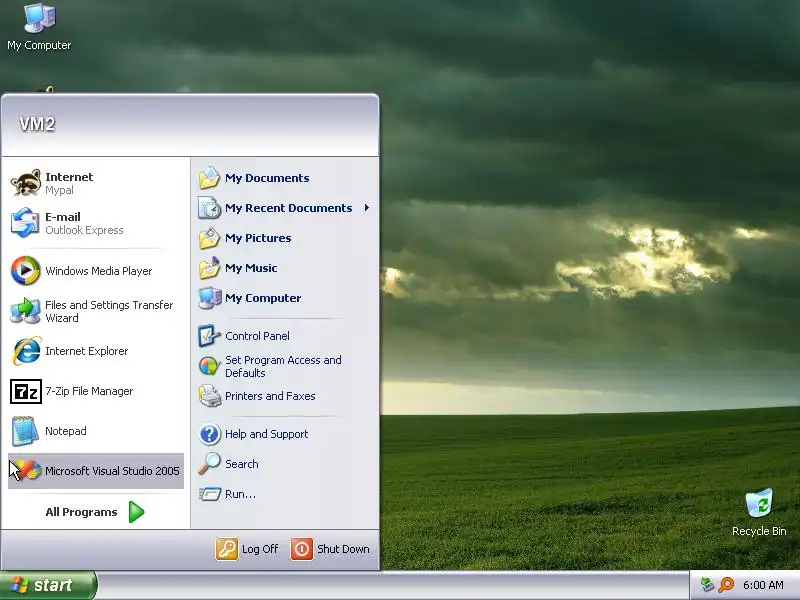
Task: Click the "My Pictures" text label
Action: click(258, 238)
